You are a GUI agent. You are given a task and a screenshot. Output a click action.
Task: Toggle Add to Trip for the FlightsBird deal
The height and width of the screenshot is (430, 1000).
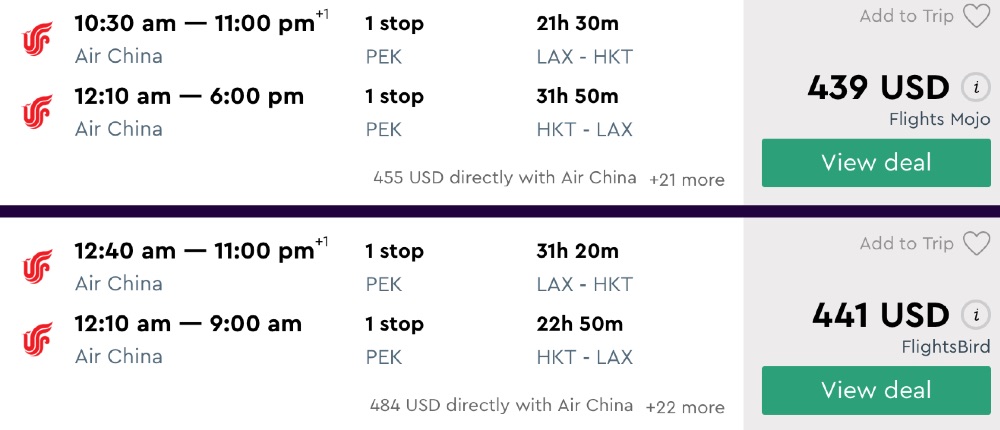point(906,244)
